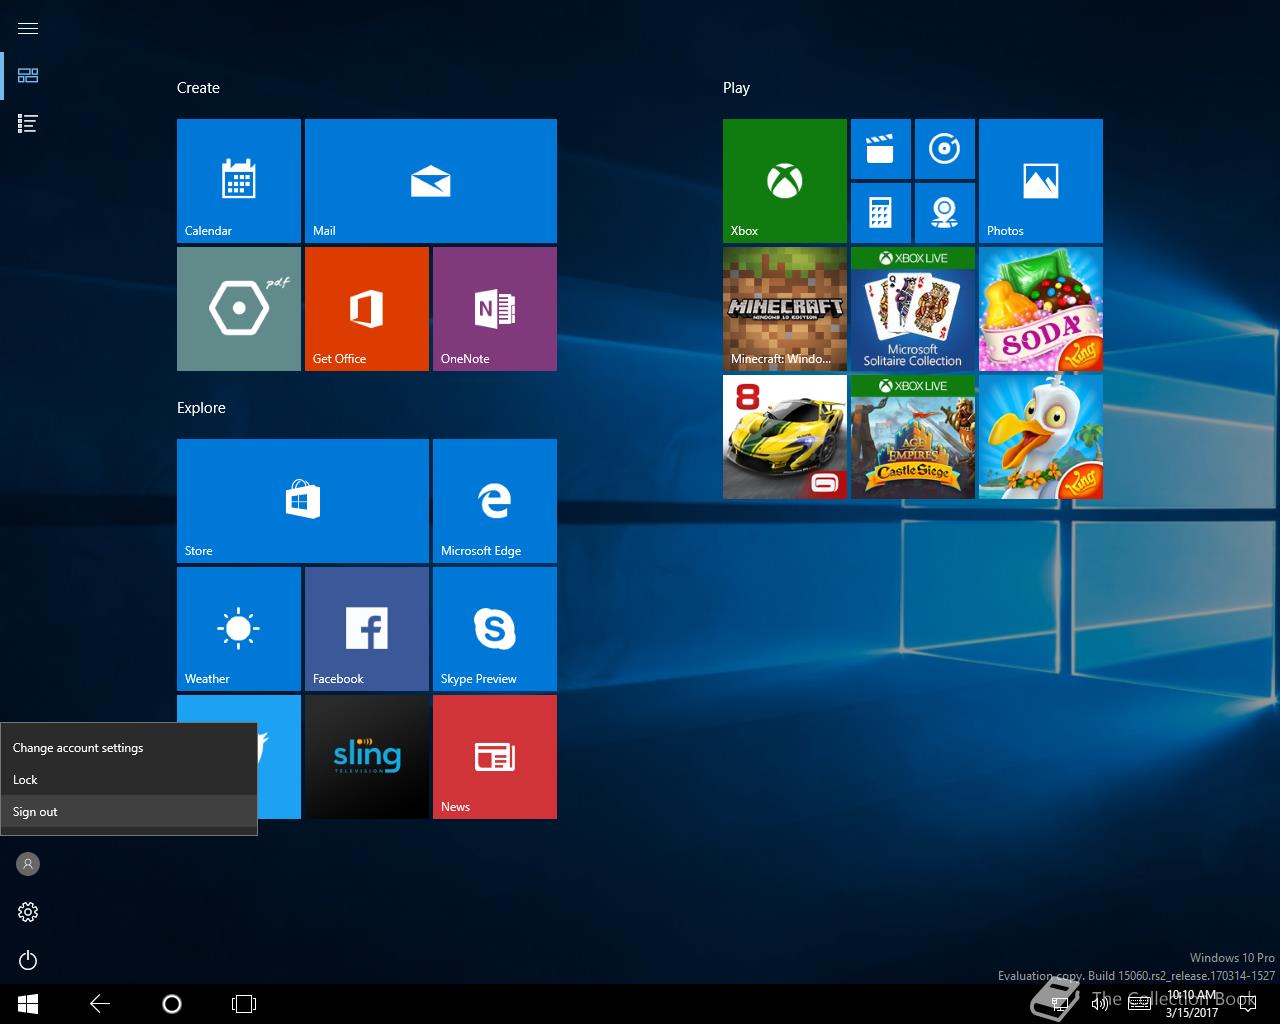The width and height of the screenshot is (1280, 1024).
Task: Open the Microsoft Solitaire Collection tile
Action: tap(913, 309)
